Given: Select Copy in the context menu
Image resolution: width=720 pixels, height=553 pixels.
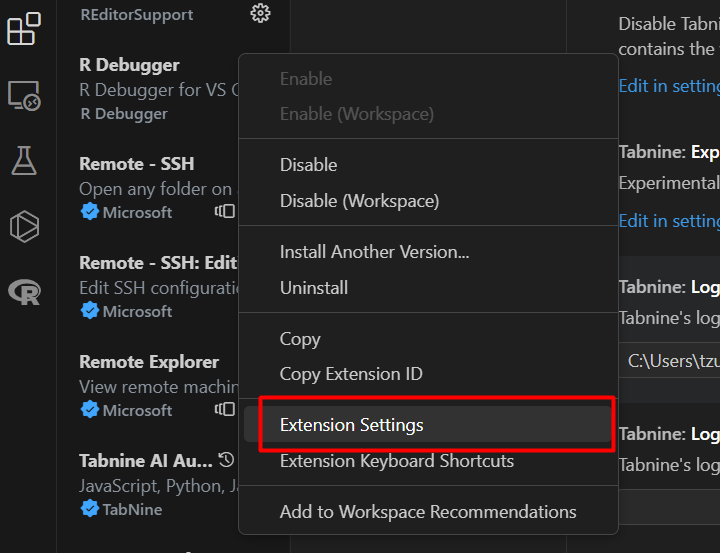Looking at the screenshot, I should click(x=428, y=339).
